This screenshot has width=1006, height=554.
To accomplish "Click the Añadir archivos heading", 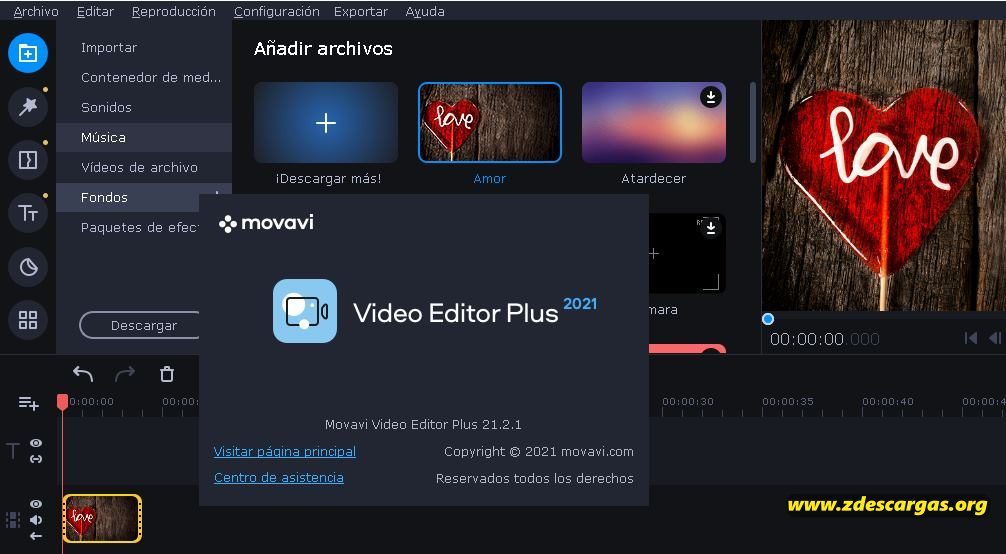I will [x=323, y=49].
